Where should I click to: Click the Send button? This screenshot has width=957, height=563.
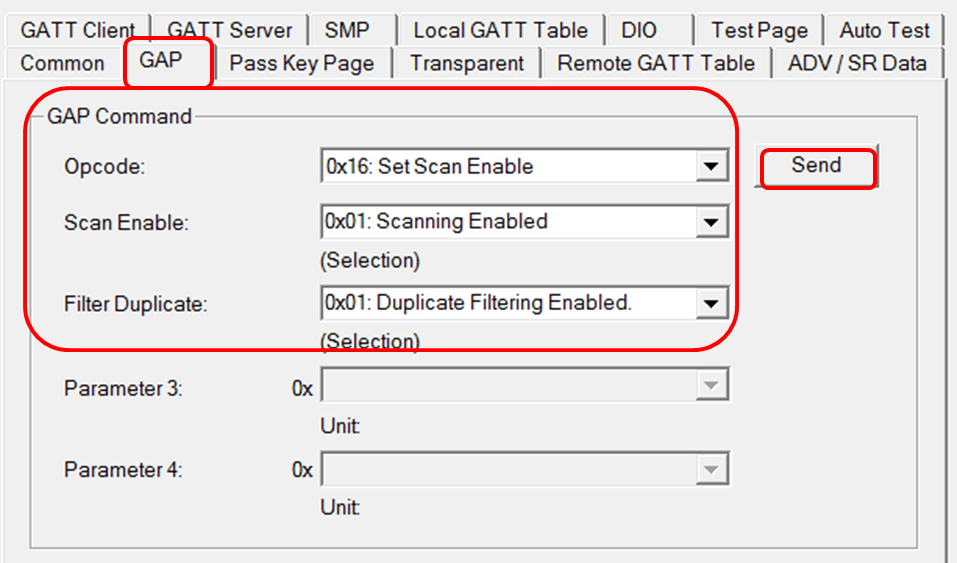pyautogui.click(x=816, y=166)
